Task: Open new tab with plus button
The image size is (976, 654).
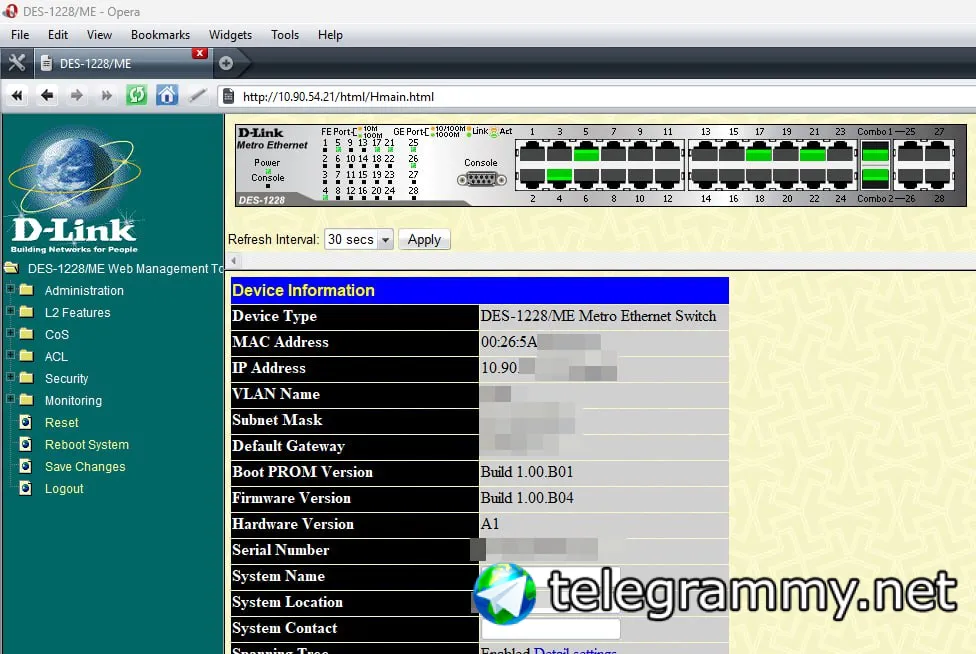Action: coord(226,63)
